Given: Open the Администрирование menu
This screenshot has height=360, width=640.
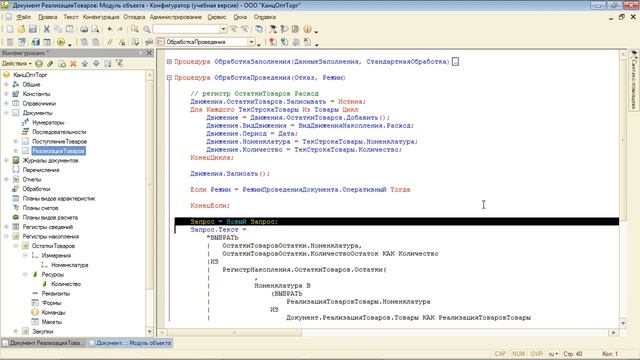Looking at the screenshot, I should point(176,17).
